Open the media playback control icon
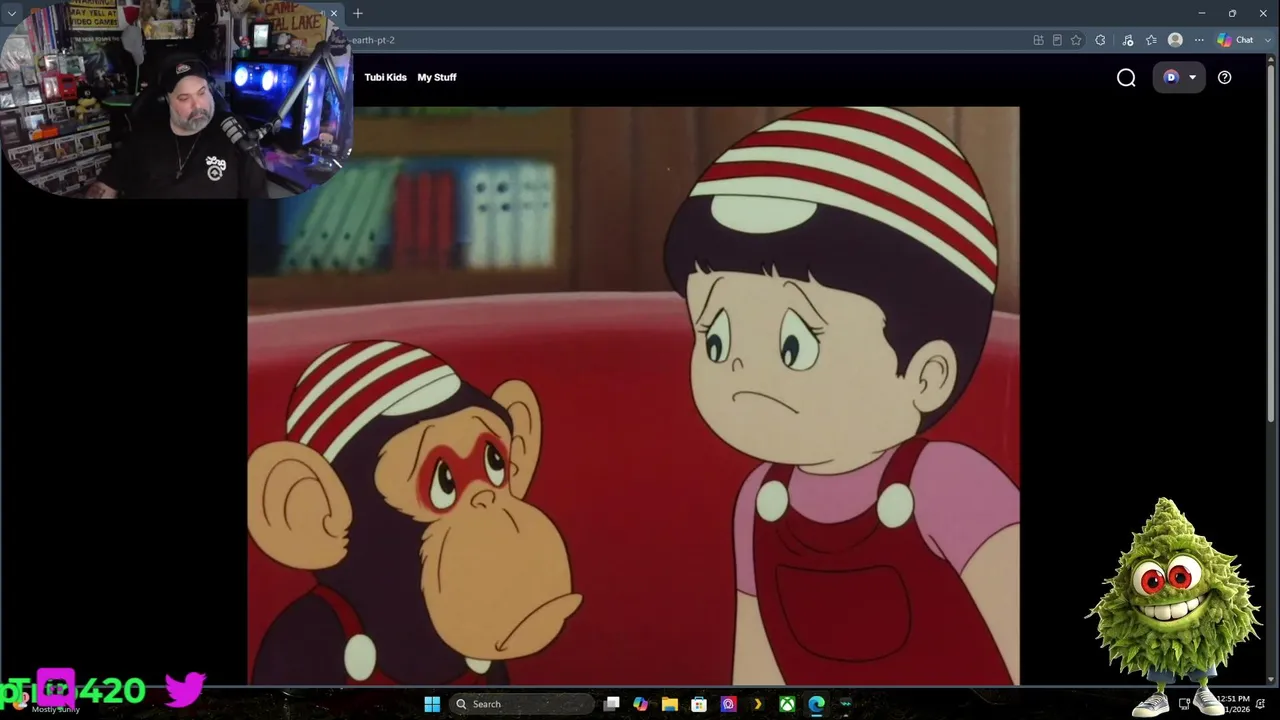1280x720 pixels. 1128,40
